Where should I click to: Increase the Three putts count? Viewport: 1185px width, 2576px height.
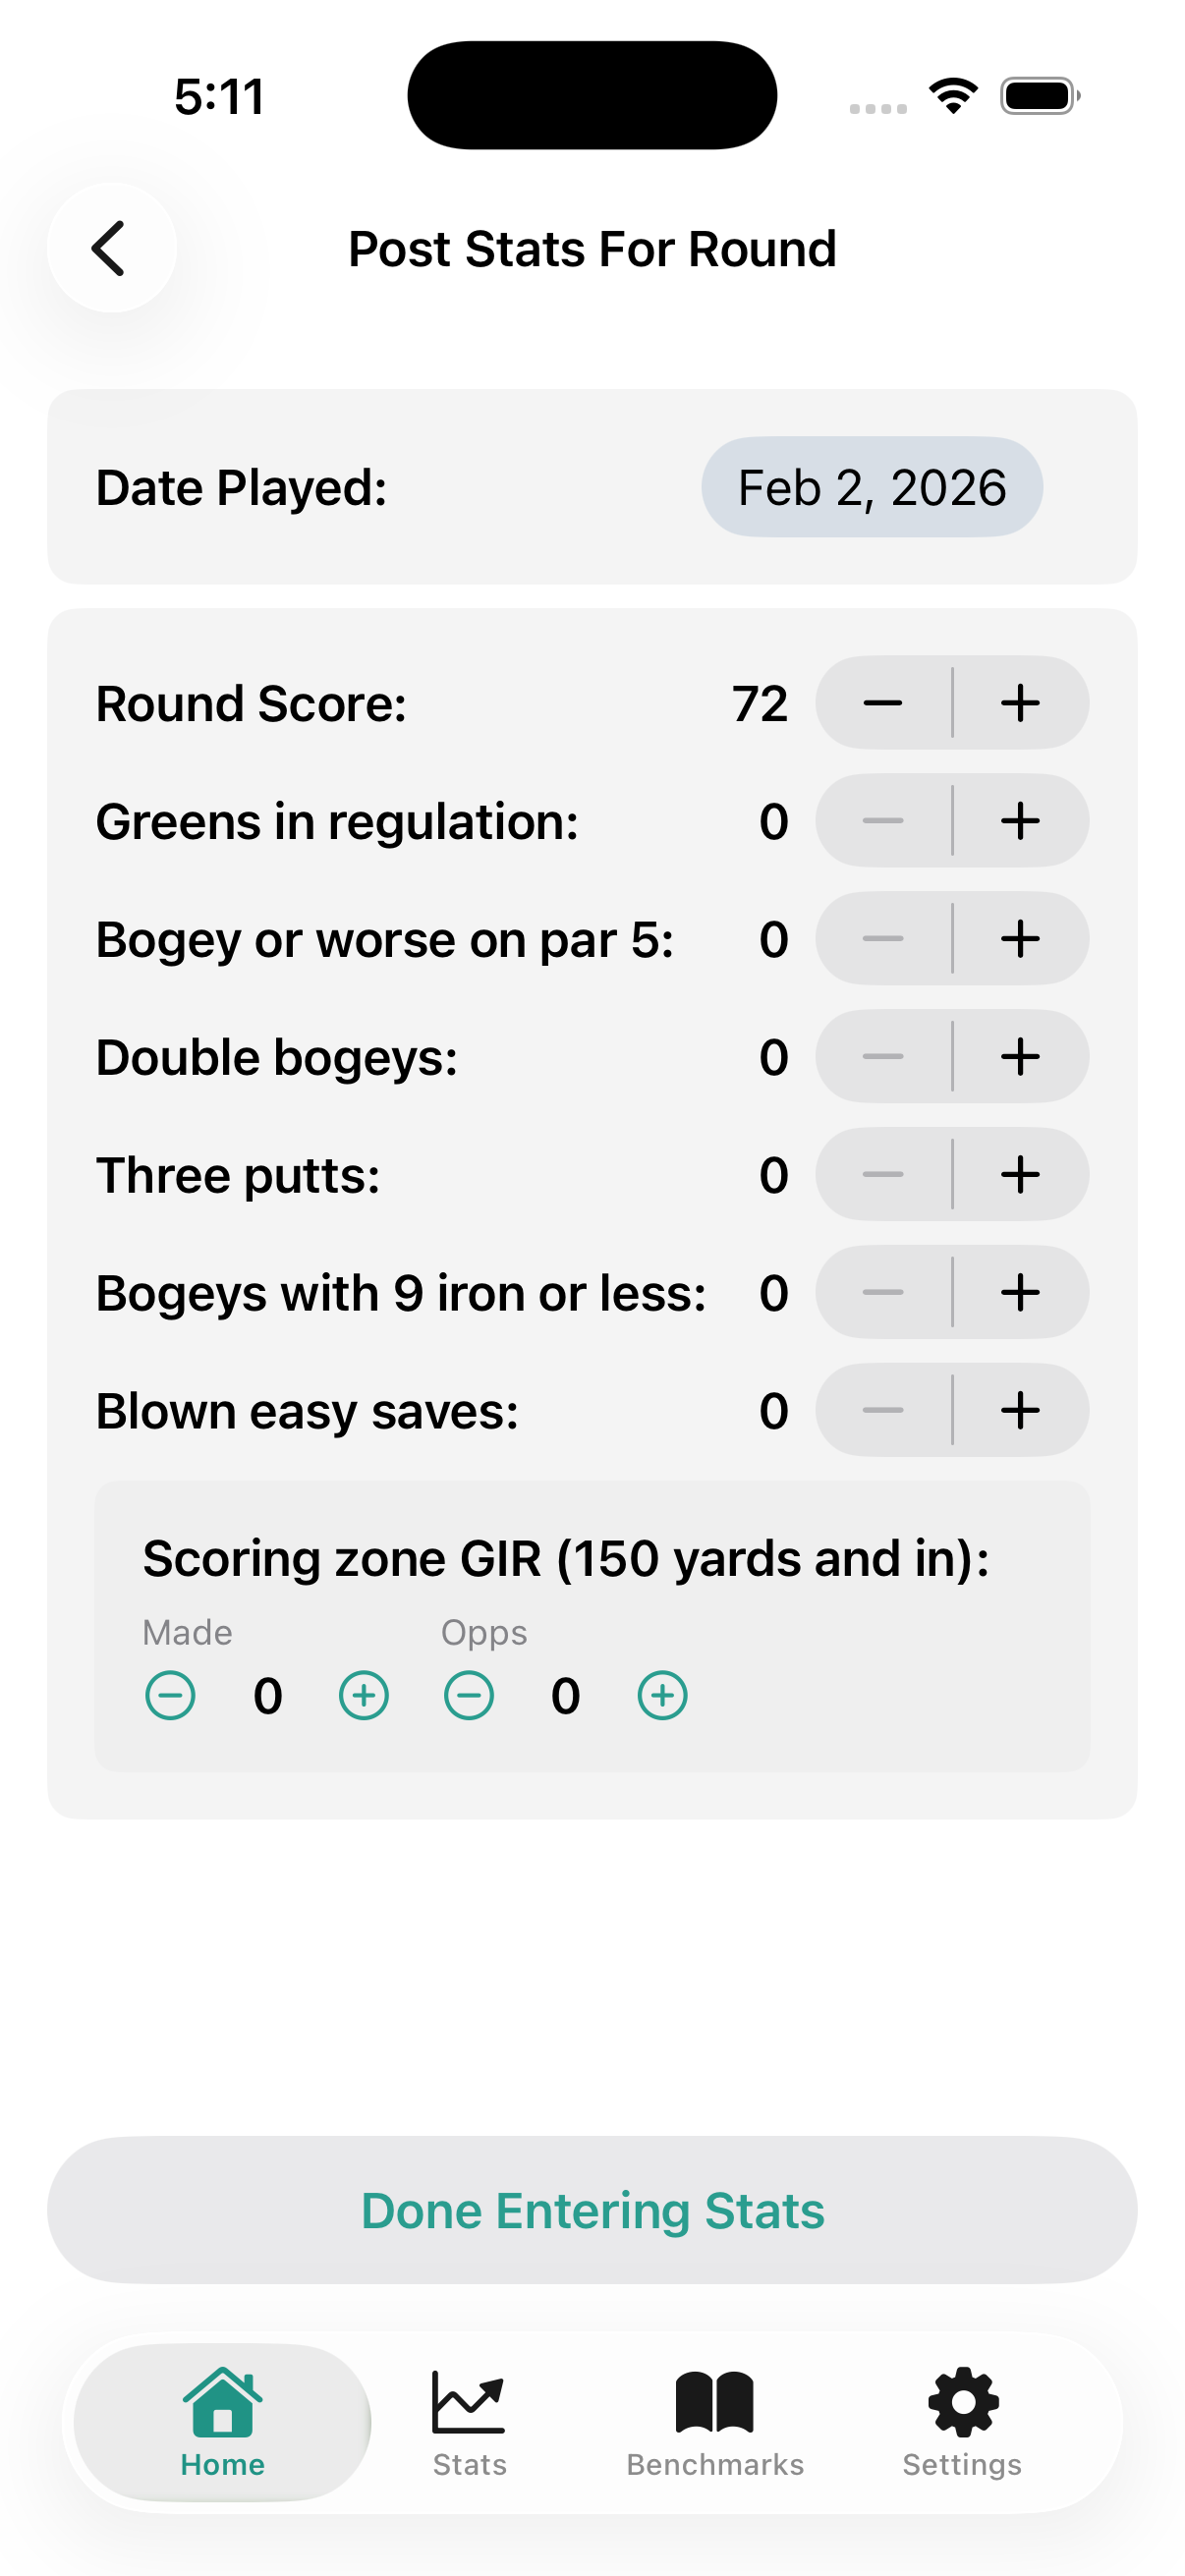point(1020,1174)
